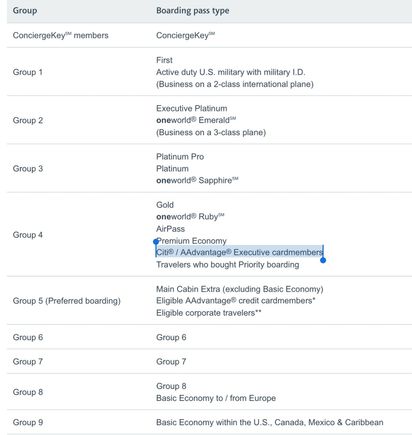412x435 pixels.
Task: Click Platinum Pro in Group 3
Action: pyautogui.click(x=180, y=156)
